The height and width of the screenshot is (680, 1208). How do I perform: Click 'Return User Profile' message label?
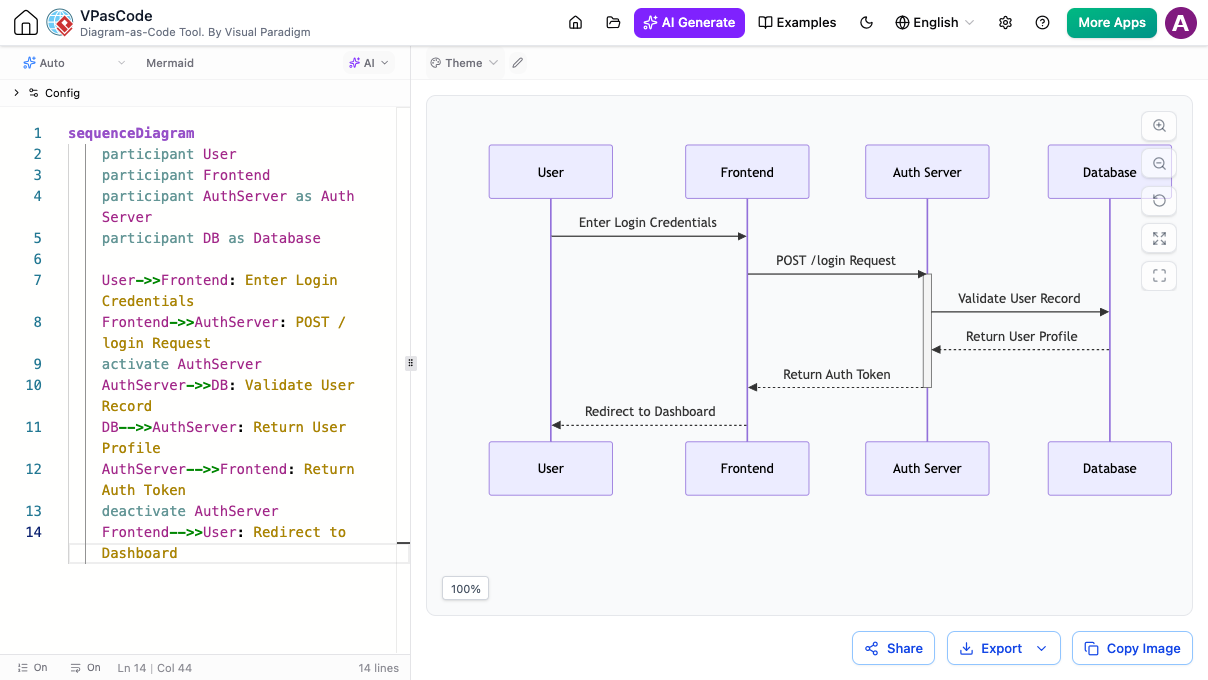(1021, 337)
